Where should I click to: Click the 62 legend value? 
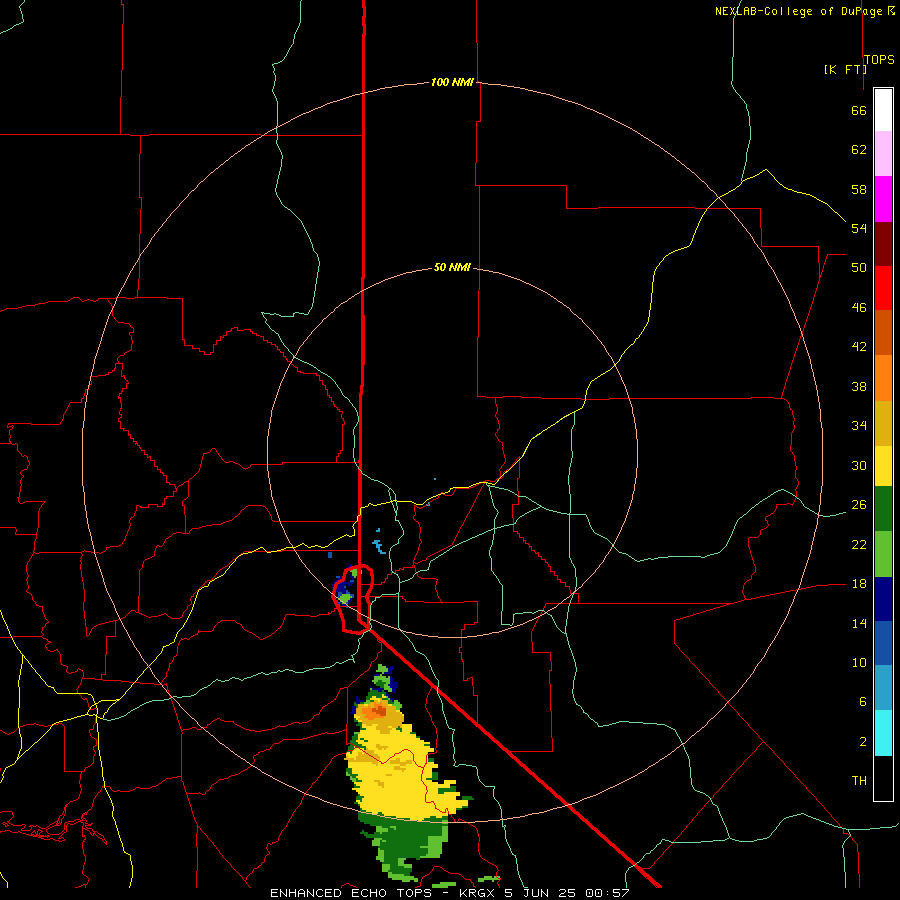click(x=859, y=150)
